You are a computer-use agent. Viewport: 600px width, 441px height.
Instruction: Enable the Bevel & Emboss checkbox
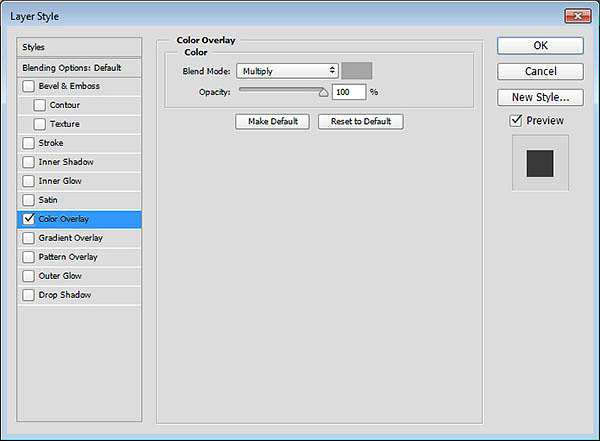tap(28, 86)
